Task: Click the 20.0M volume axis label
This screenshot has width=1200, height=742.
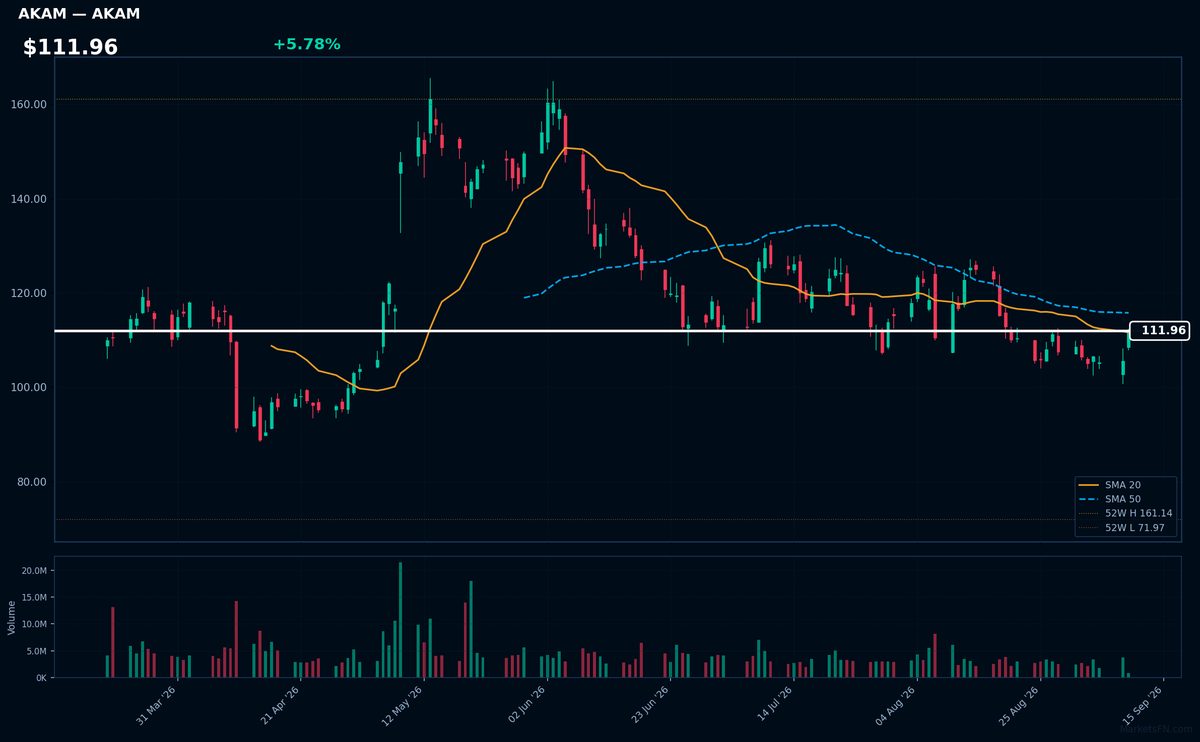Action: point(34,571)
